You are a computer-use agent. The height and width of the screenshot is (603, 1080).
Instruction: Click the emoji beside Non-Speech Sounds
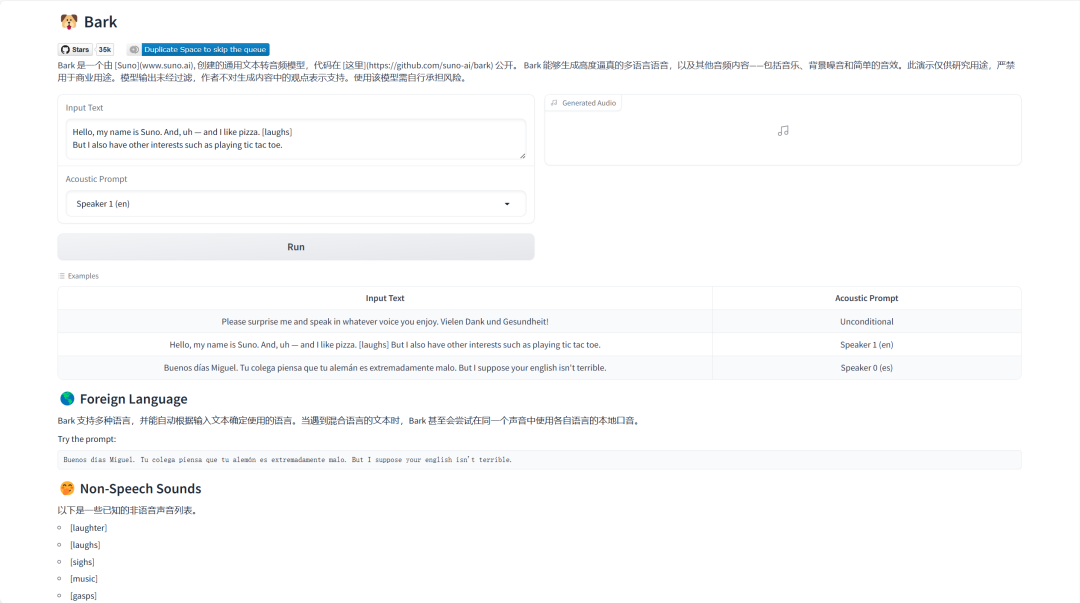[x=67, y=489]
